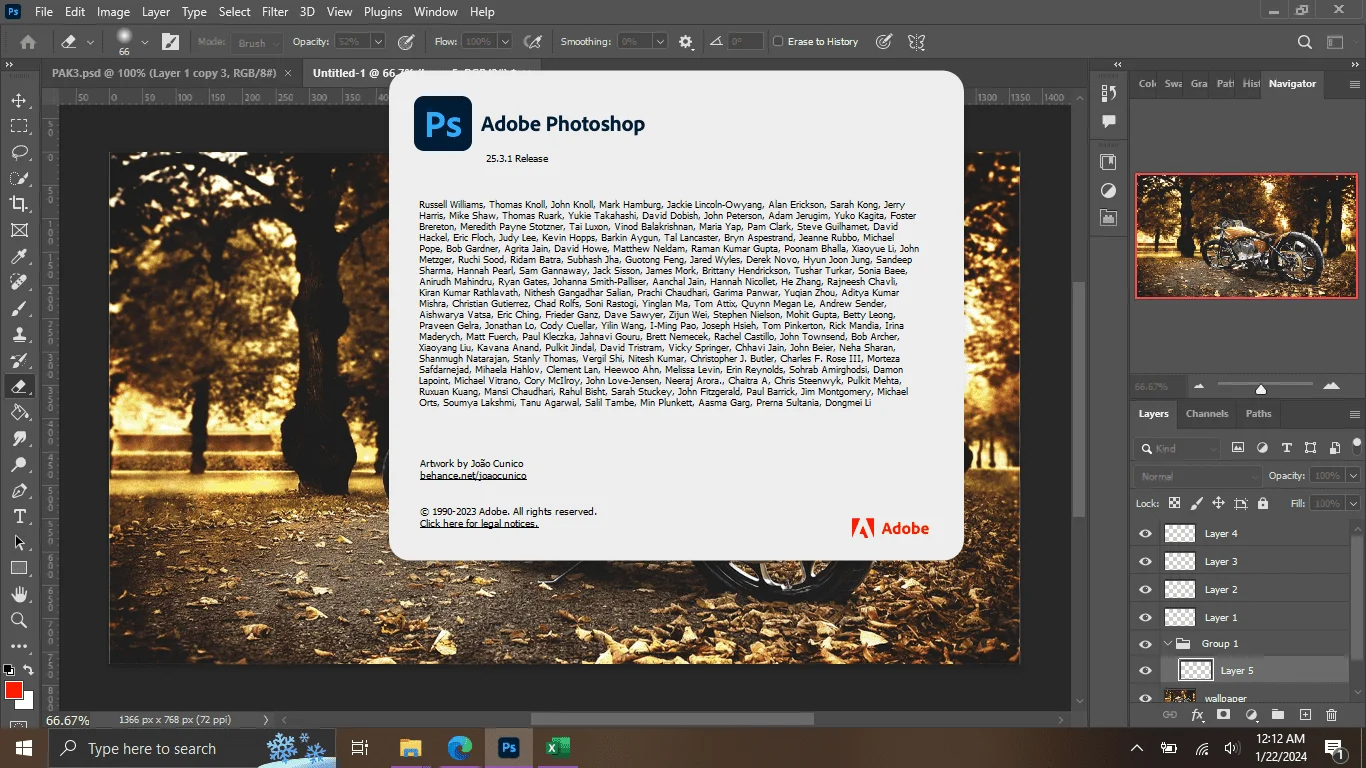The width and height of the screenshot is (1366, 768).
Task: Open the Search icon in options bar
Action: click(x=1304, y=42)
